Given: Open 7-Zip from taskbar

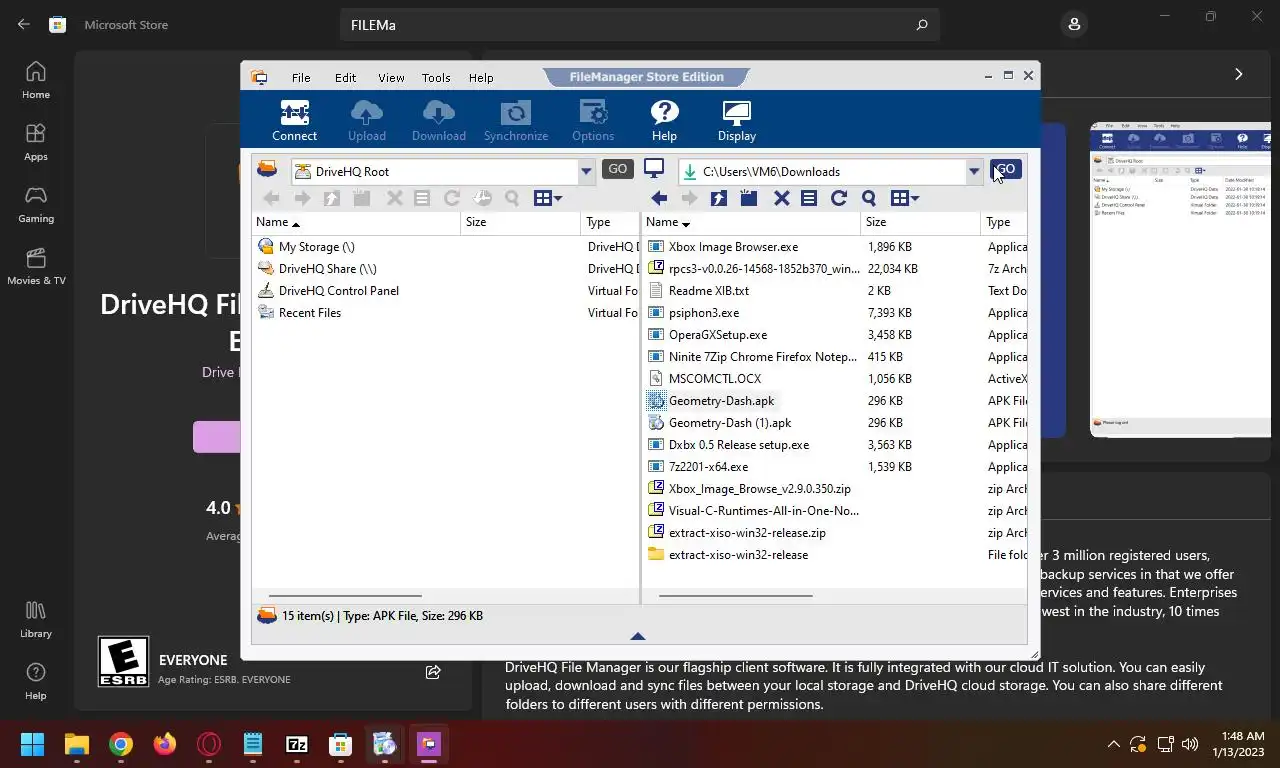Looking at the screenshot, I should 297,744.
